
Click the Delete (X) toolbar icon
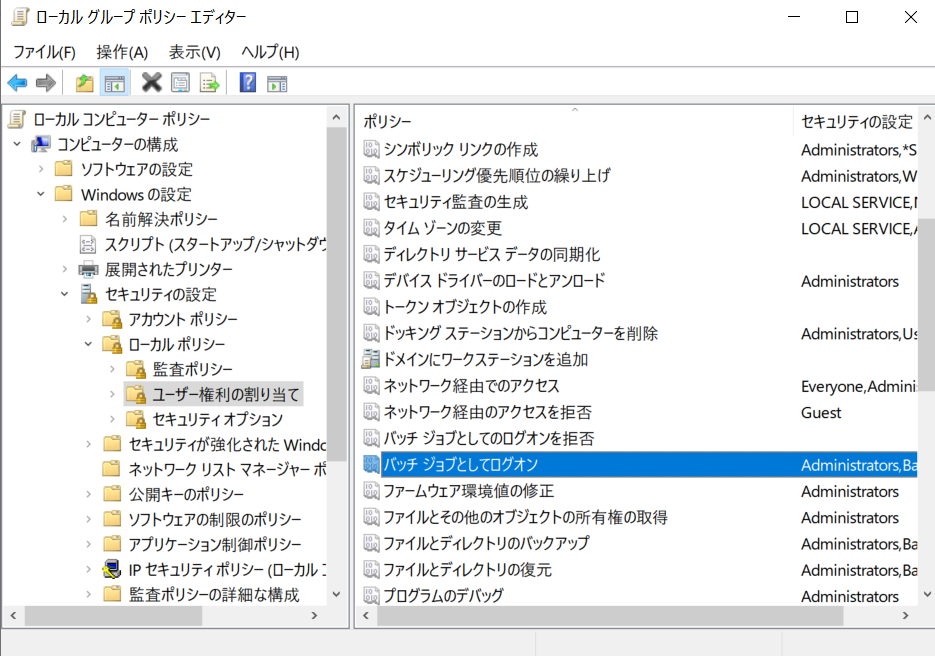pyautogui.click(x=151, y=83)
